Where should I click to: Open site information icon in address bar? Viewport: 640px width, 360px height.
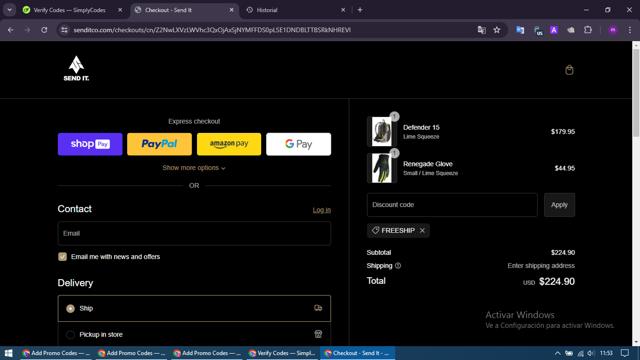[64, 30]
